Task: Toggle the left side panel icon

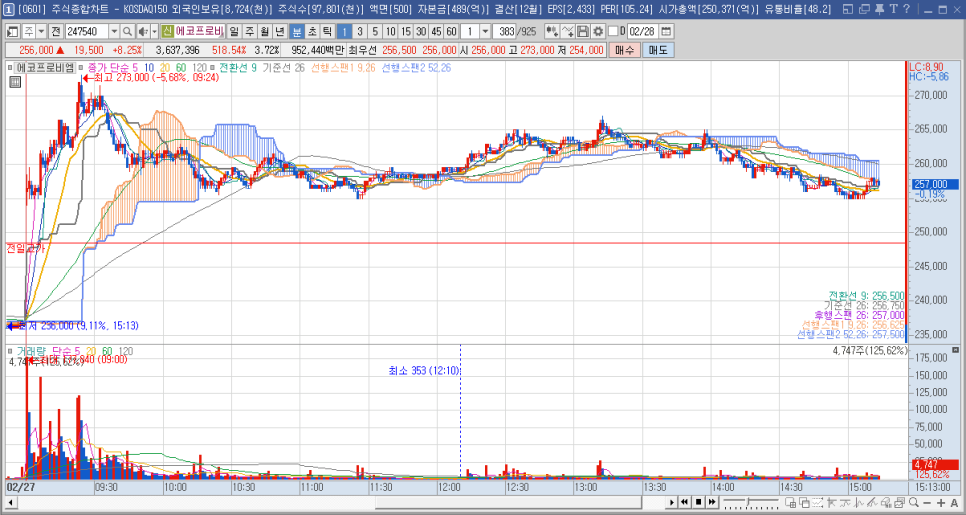Action: [12, 31]
